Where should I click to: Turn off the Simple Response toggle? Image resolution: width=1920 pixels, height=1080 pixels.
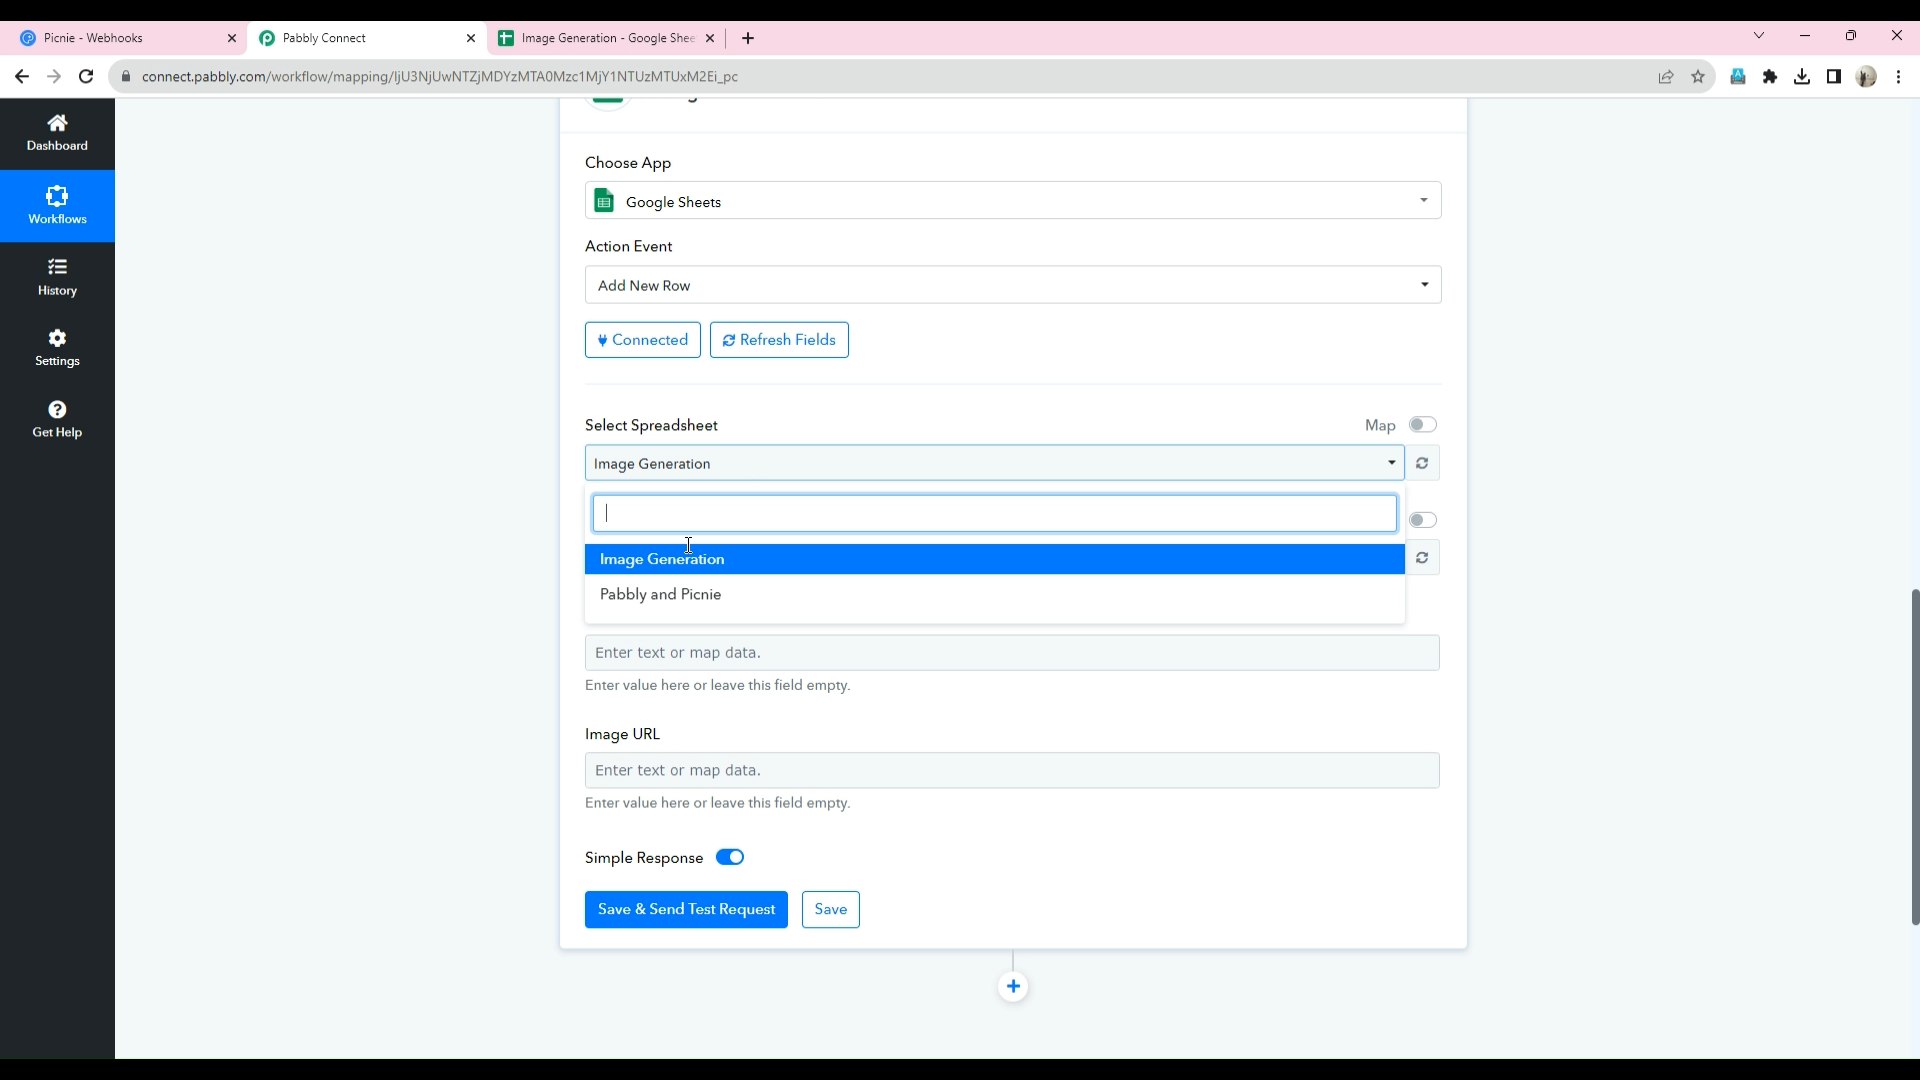730,858
